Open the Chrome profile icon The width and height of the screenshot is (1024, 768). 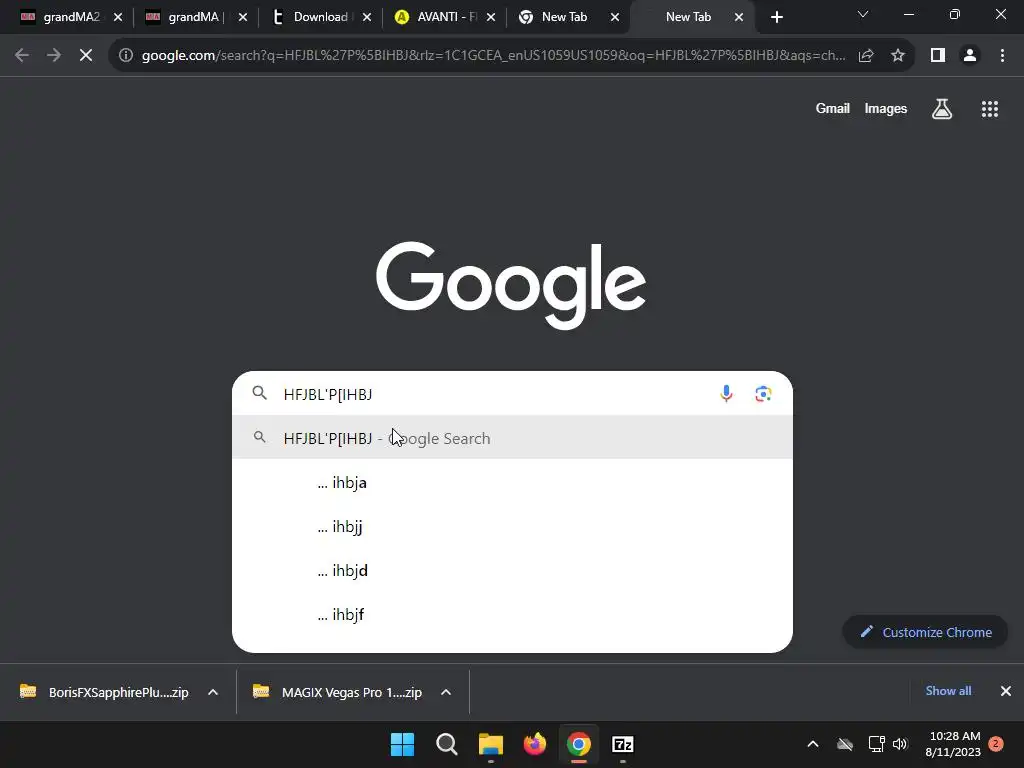(970, 56)
